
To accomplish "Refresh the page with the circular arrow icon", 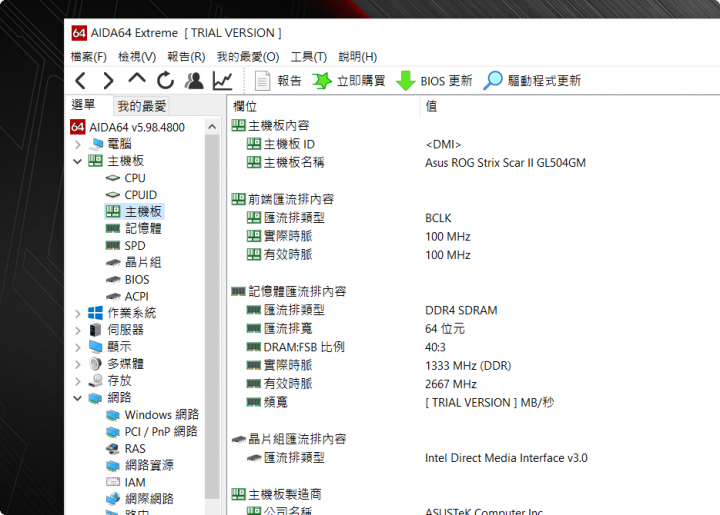I will 165,81.
